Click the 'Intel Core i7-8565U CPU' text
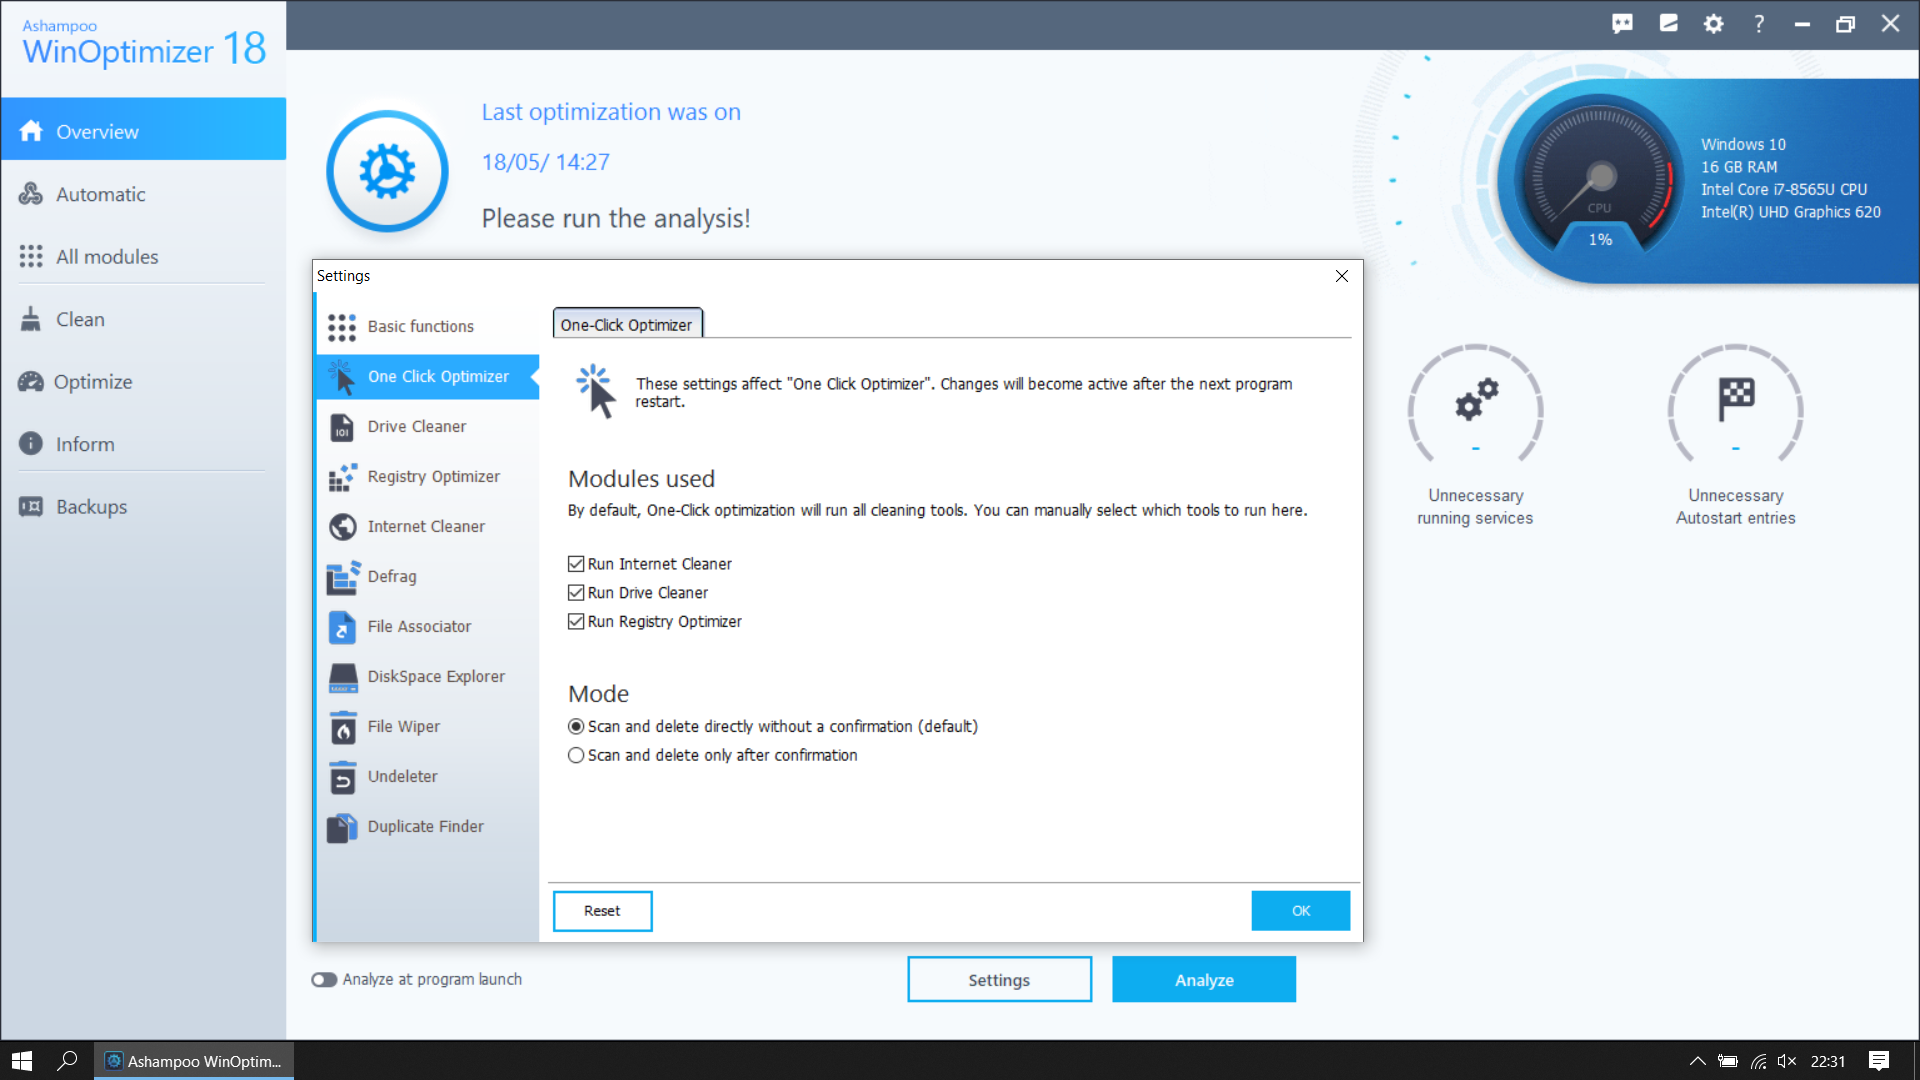1920x1080 pixels. 1784,189
